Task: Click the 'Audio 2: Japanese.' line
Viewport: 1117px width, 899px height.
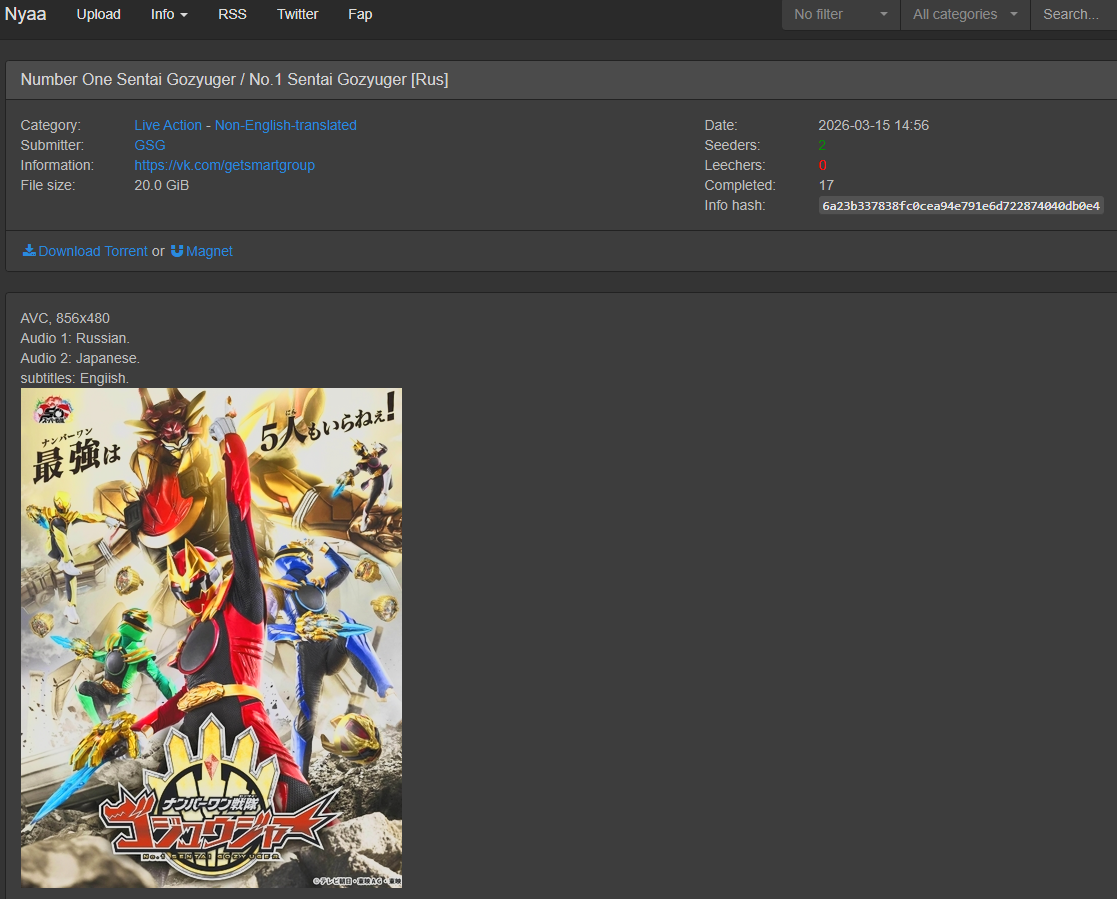Action: (80, 358)
